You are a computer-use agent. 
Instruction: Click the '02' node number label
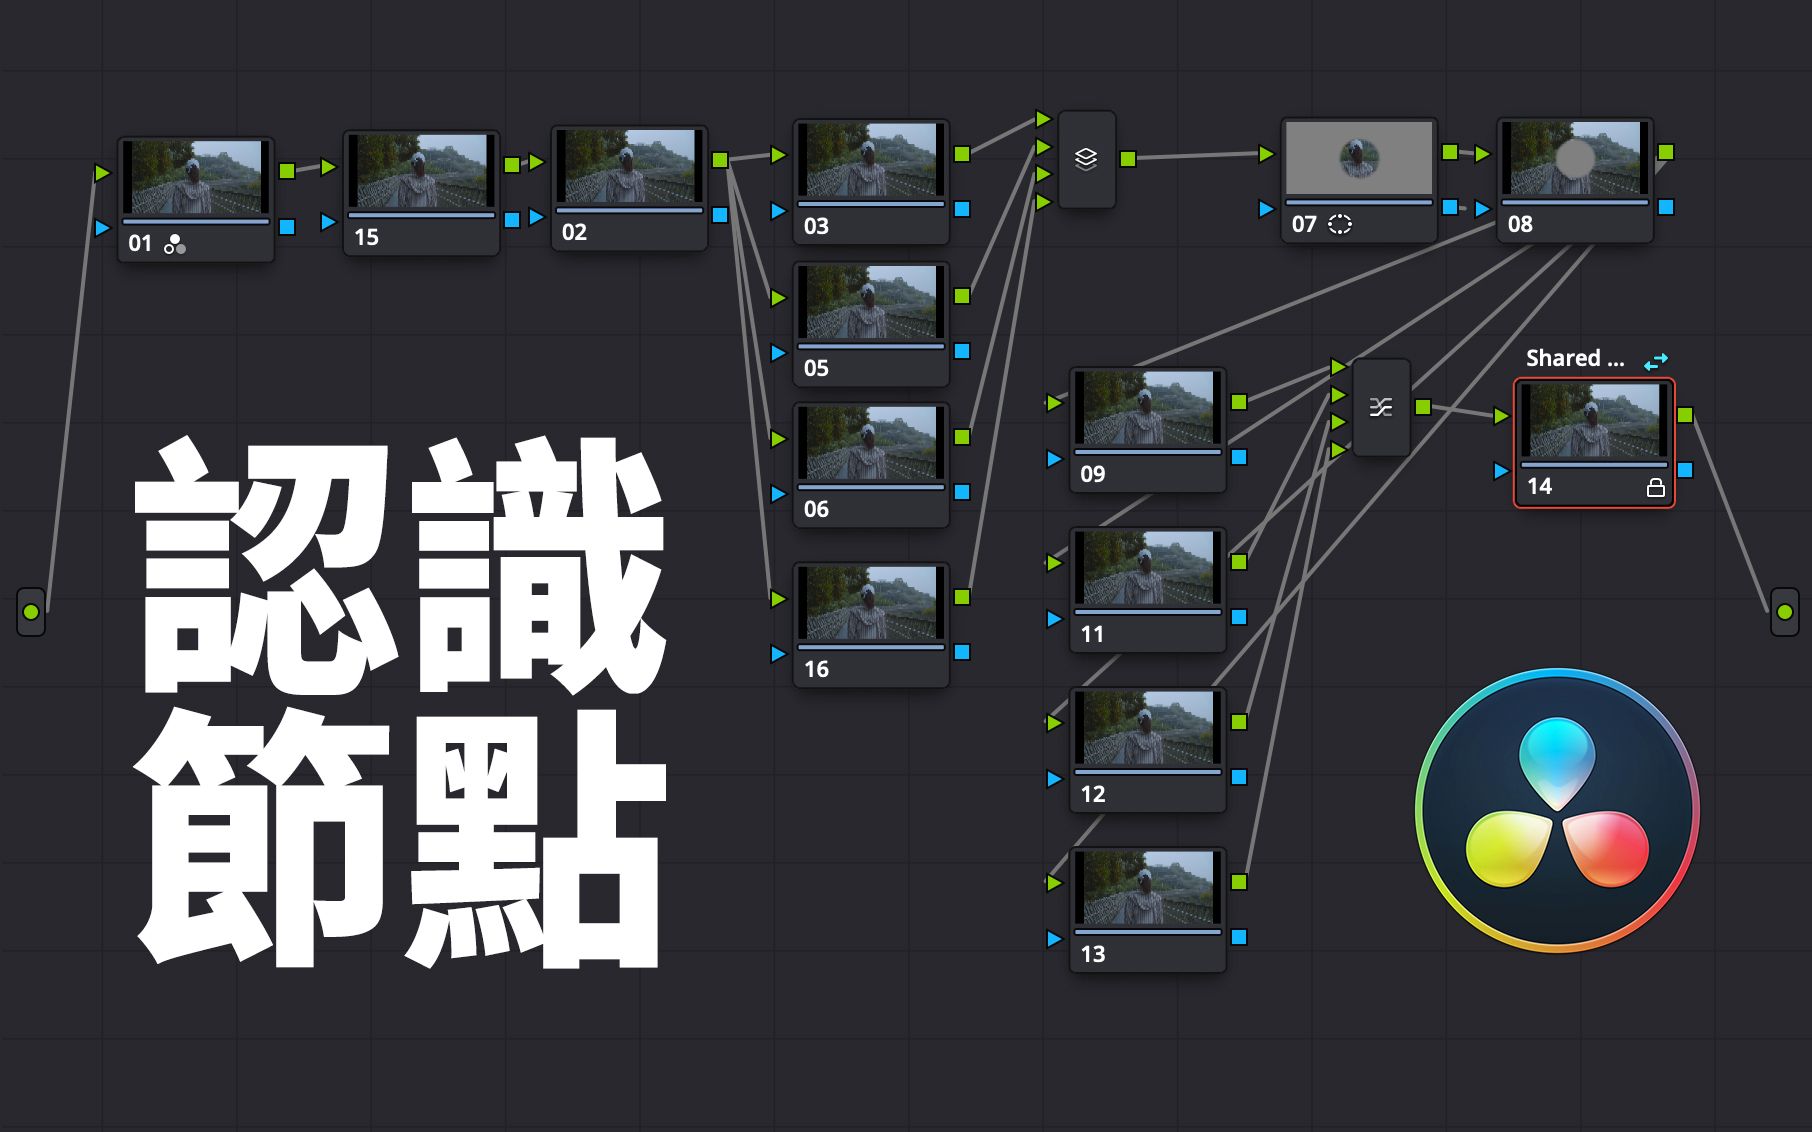click(574, 233)
